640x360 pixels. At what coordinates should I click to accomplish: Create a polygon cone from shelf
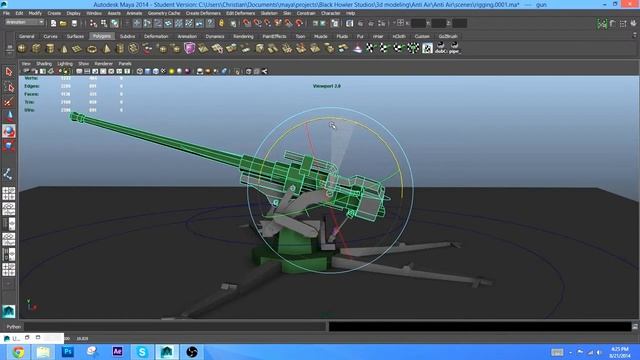tap(64, 49)
